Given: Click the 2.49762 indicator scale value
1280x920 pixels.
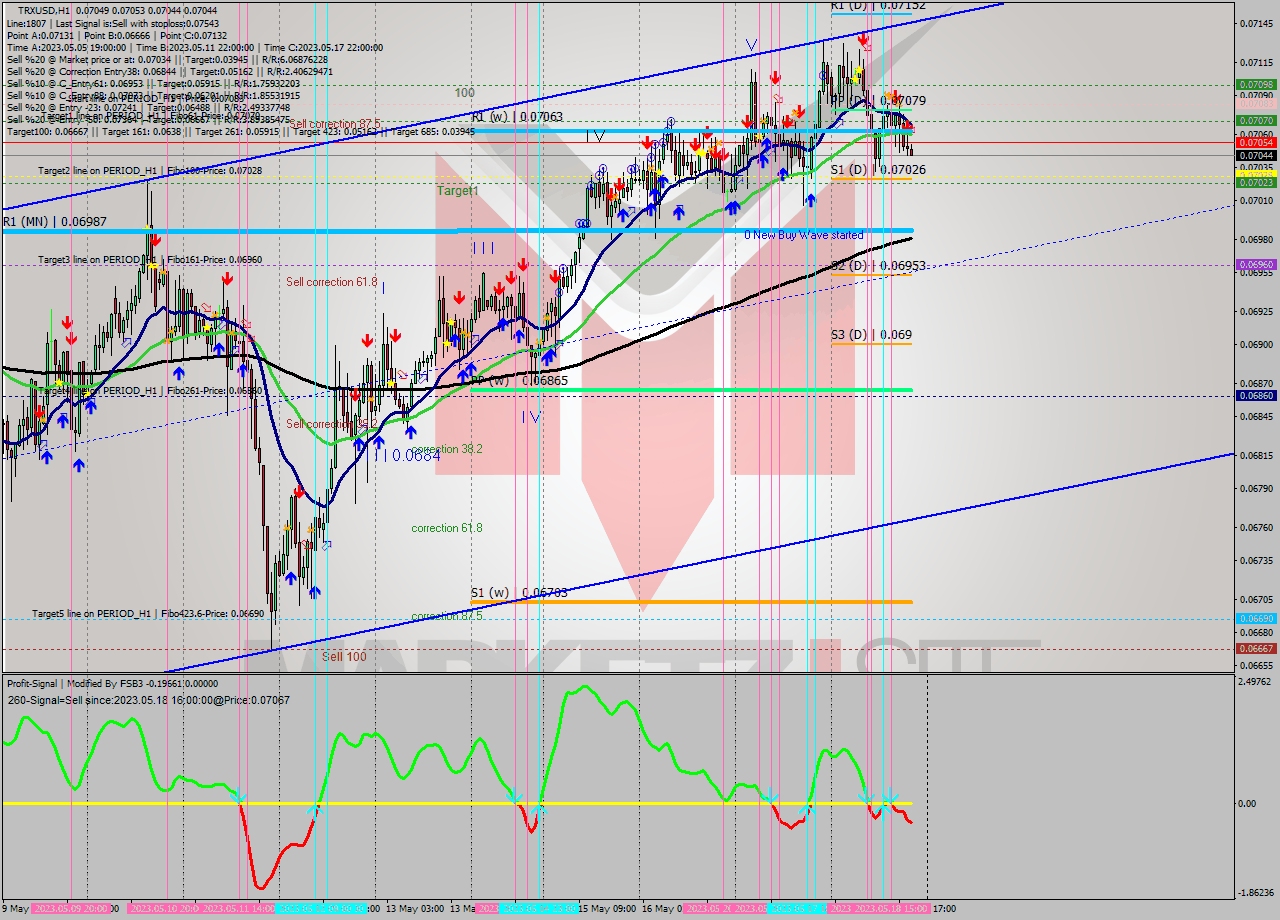Looking at the screenshot, I should click(x=1256, y=682).
